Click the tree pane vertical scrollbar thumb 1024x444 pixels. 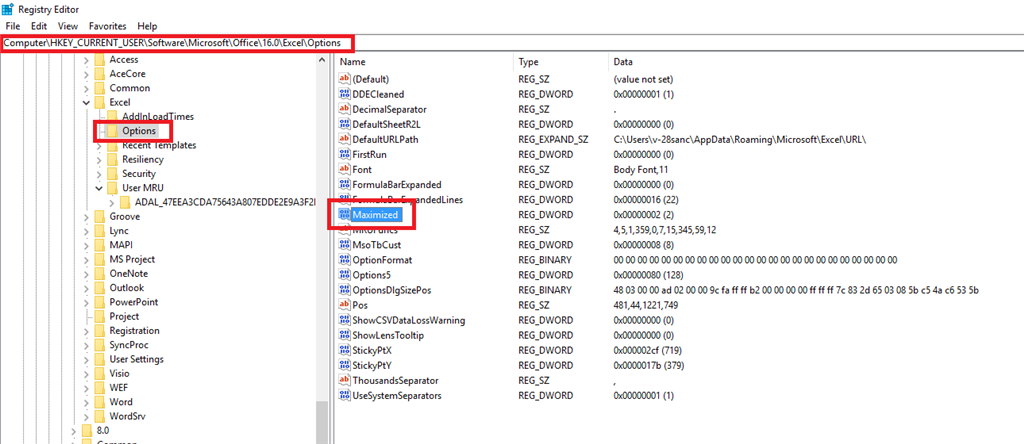click(x=322, y=422)
